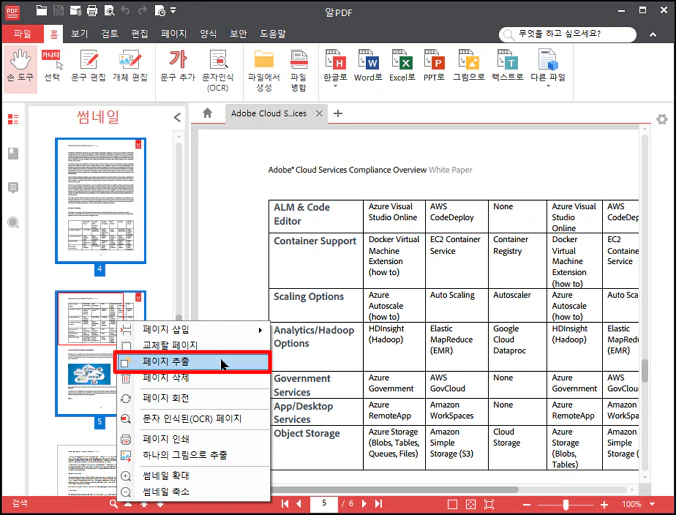
Task: Click the 무엇을 하고 싶으세요? search box
Action: pyautogui.click(x=567, y=34)
